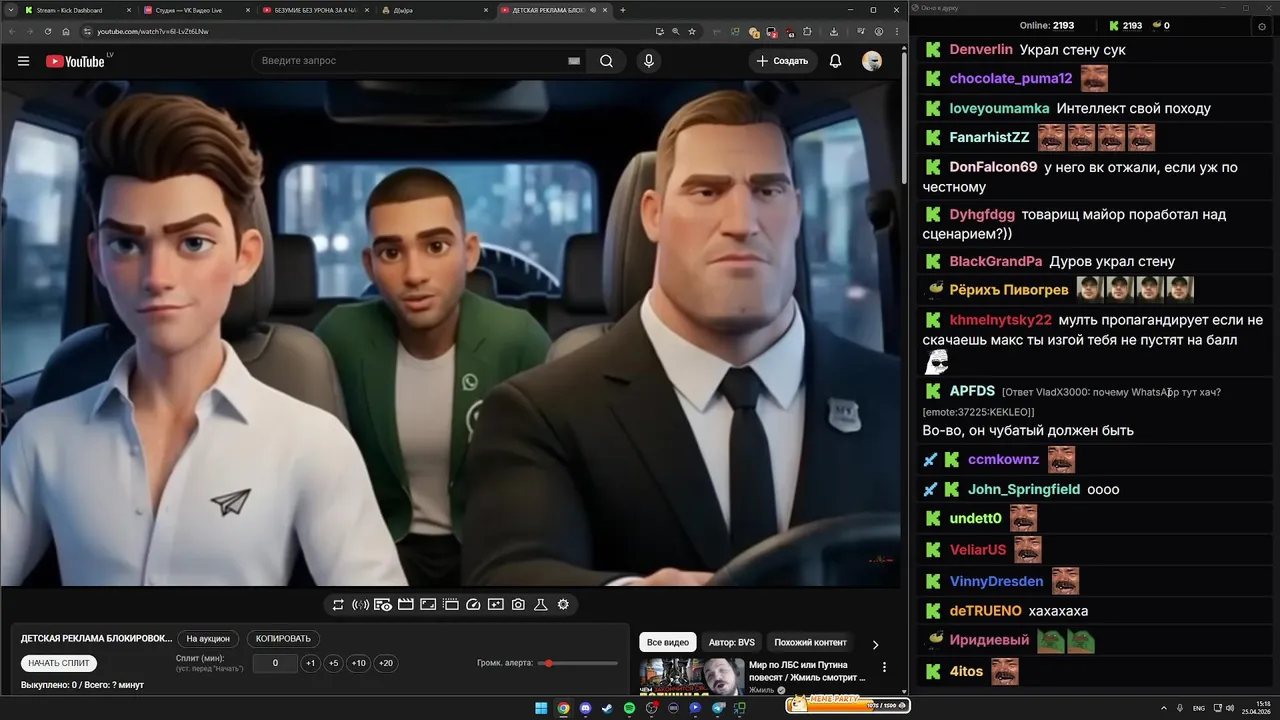Open YouTube notifications bell
This screenshot has width=1280, height=720.
[835, 61]
